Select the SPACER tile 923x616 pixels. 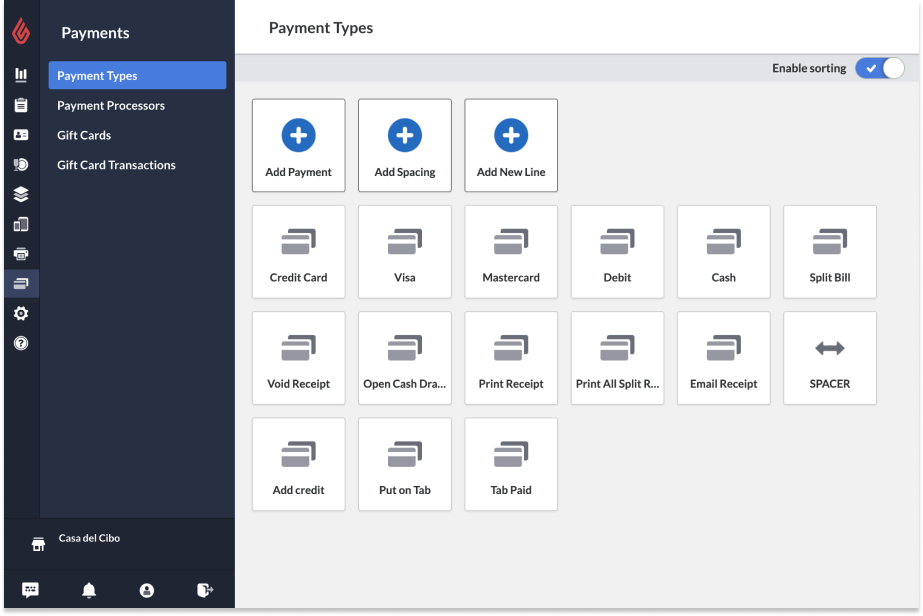click(x=830, y=358)
